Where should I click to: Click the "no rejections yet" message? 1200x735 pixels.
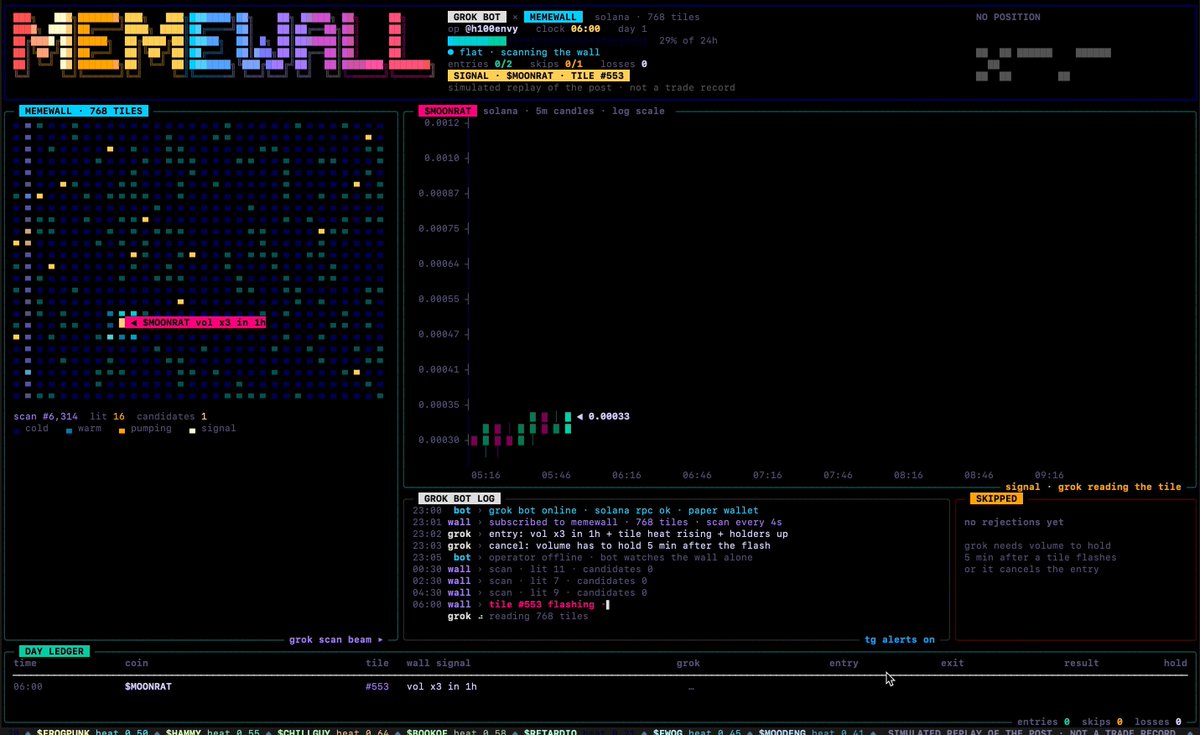(1014, 522)
